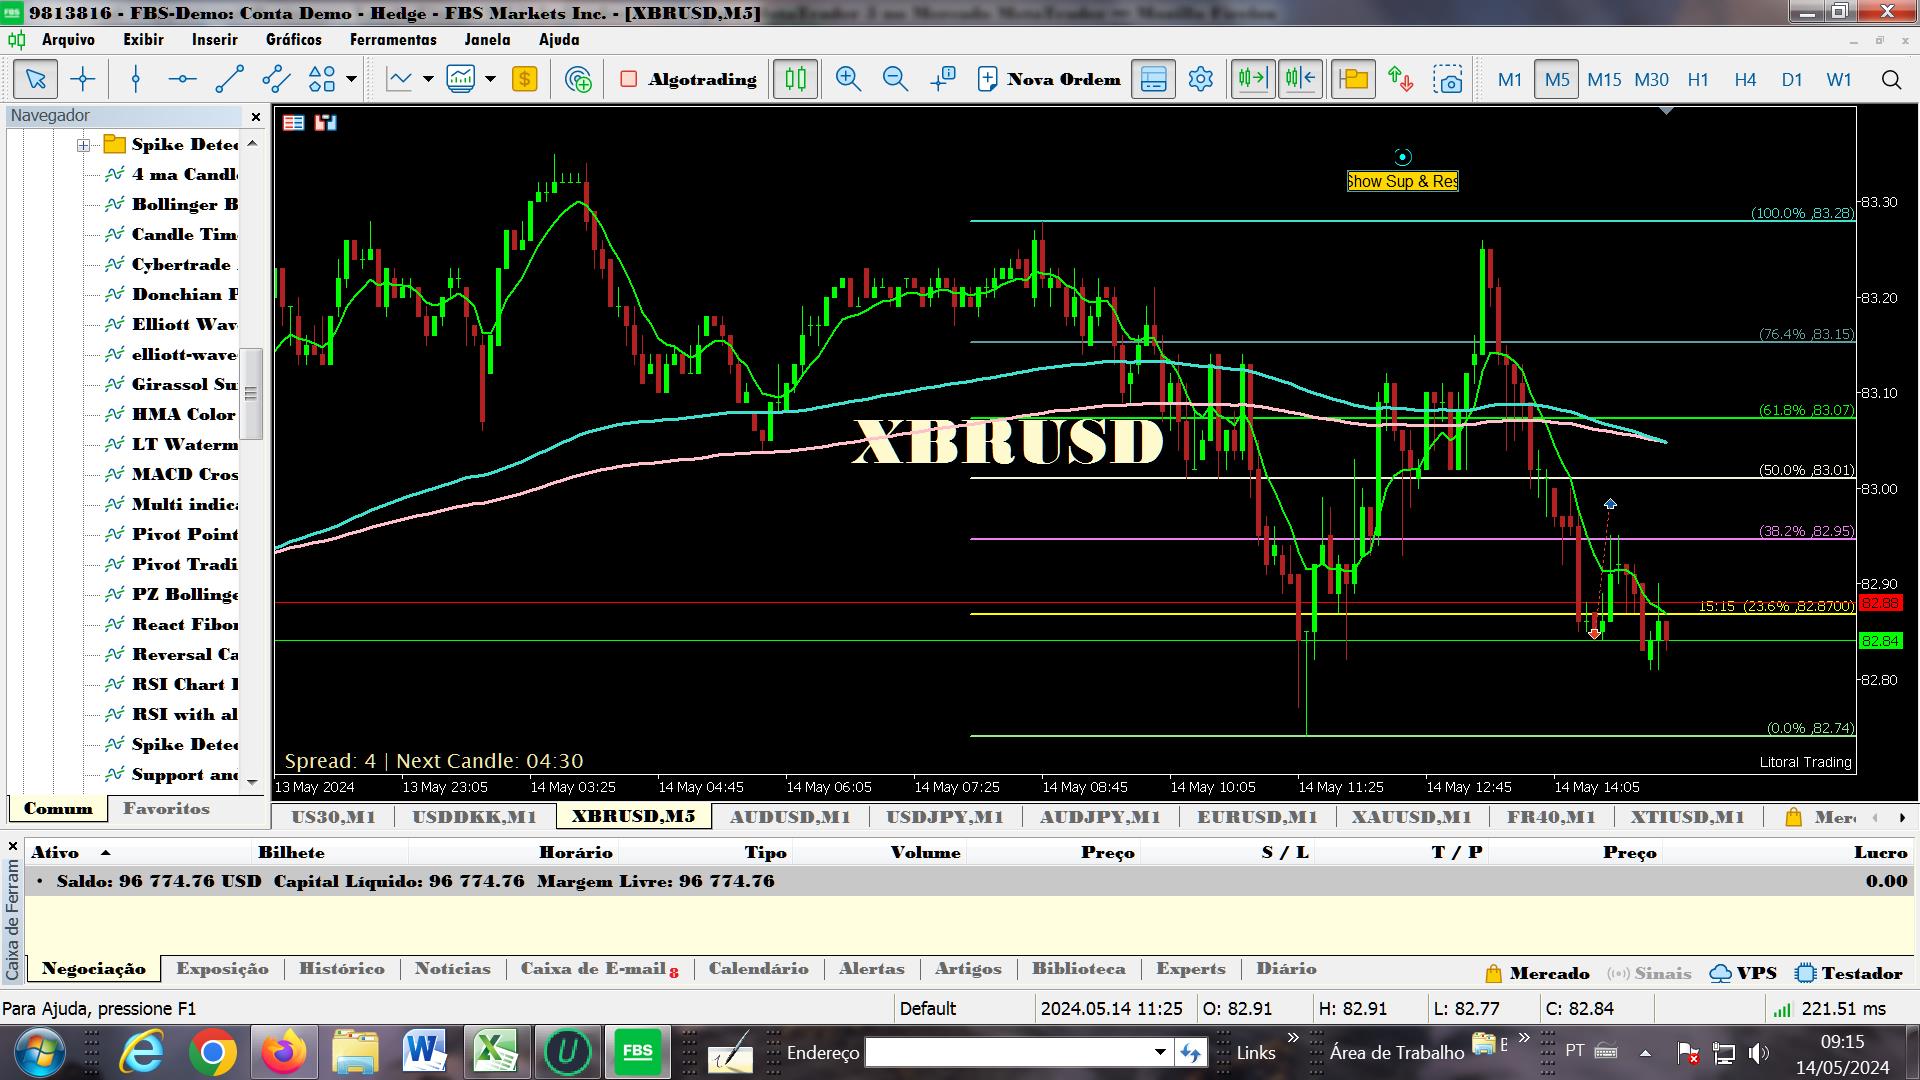This screenshot has width=1920, height=1080.
Task: Toggle the Algotrading button
Action: pos(688,79)
